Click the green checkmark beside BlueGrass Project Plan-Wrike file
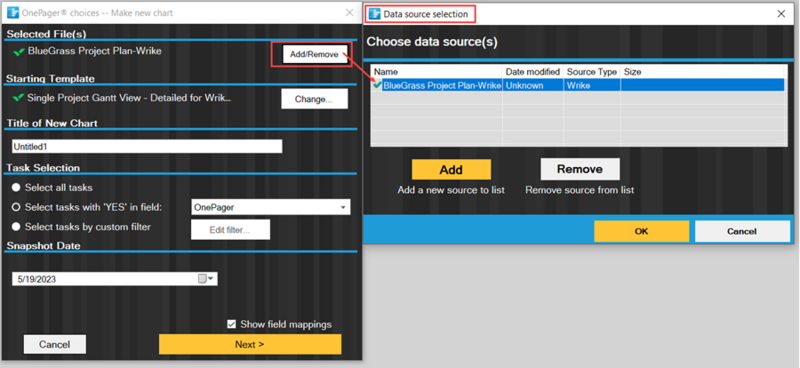 tap(19, 52)
